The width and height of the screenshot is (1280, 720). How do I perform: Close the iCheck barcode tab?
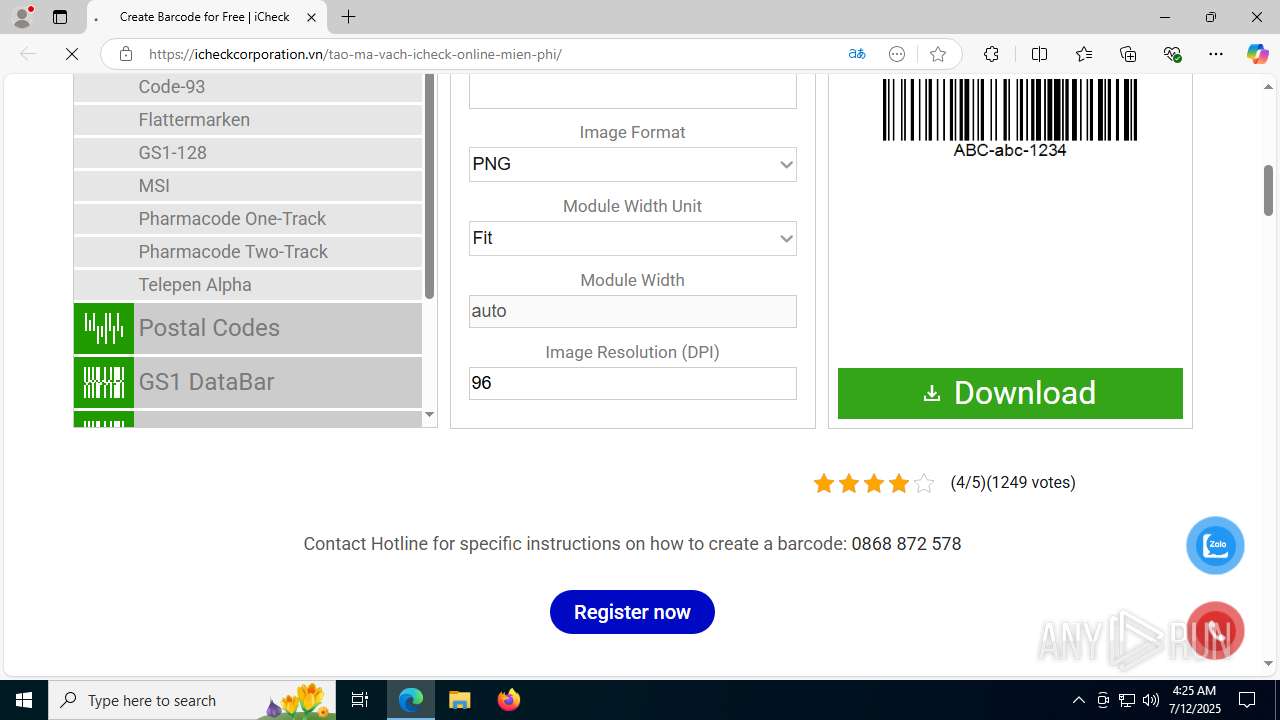[x=311, y=17]
